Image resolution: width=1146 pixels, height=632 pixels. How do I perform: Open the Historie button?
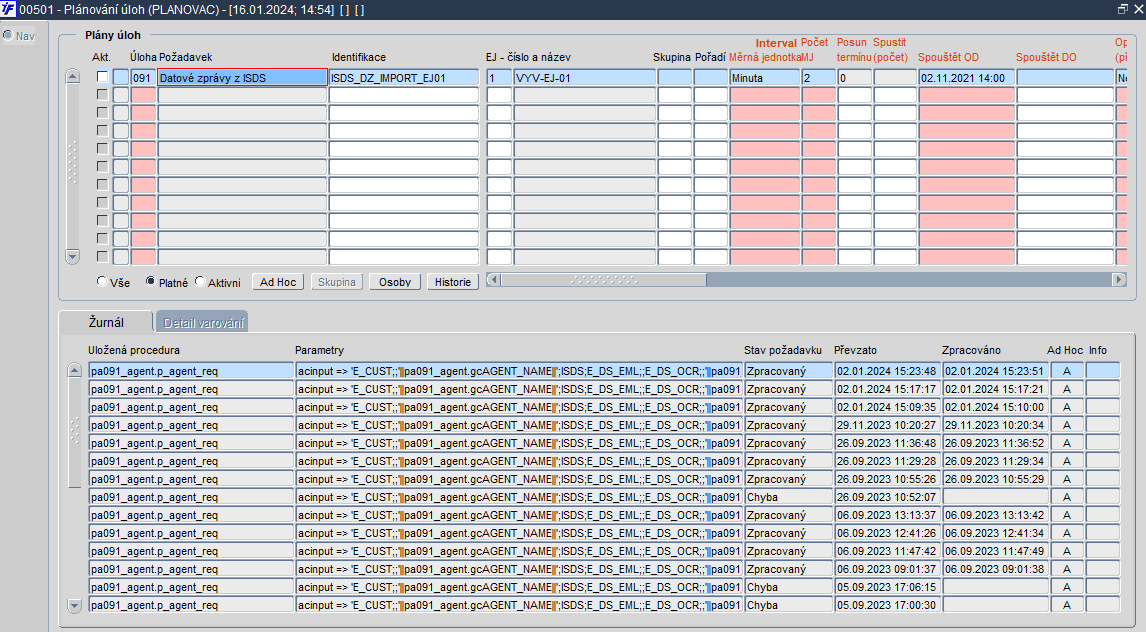click(452, 282)
